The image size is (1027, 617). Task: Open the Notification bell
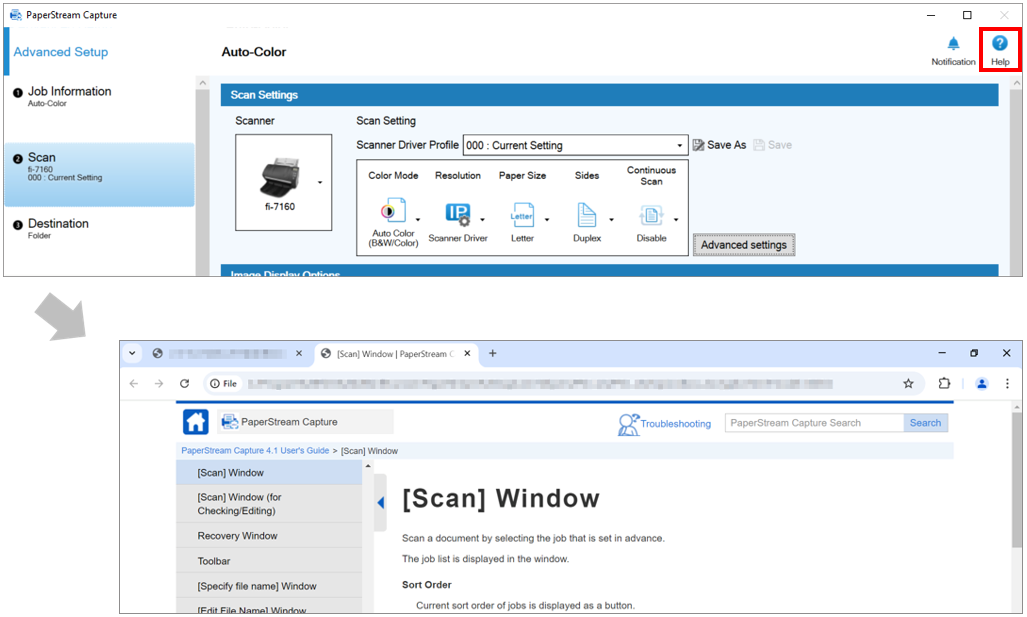click(953, 50)
